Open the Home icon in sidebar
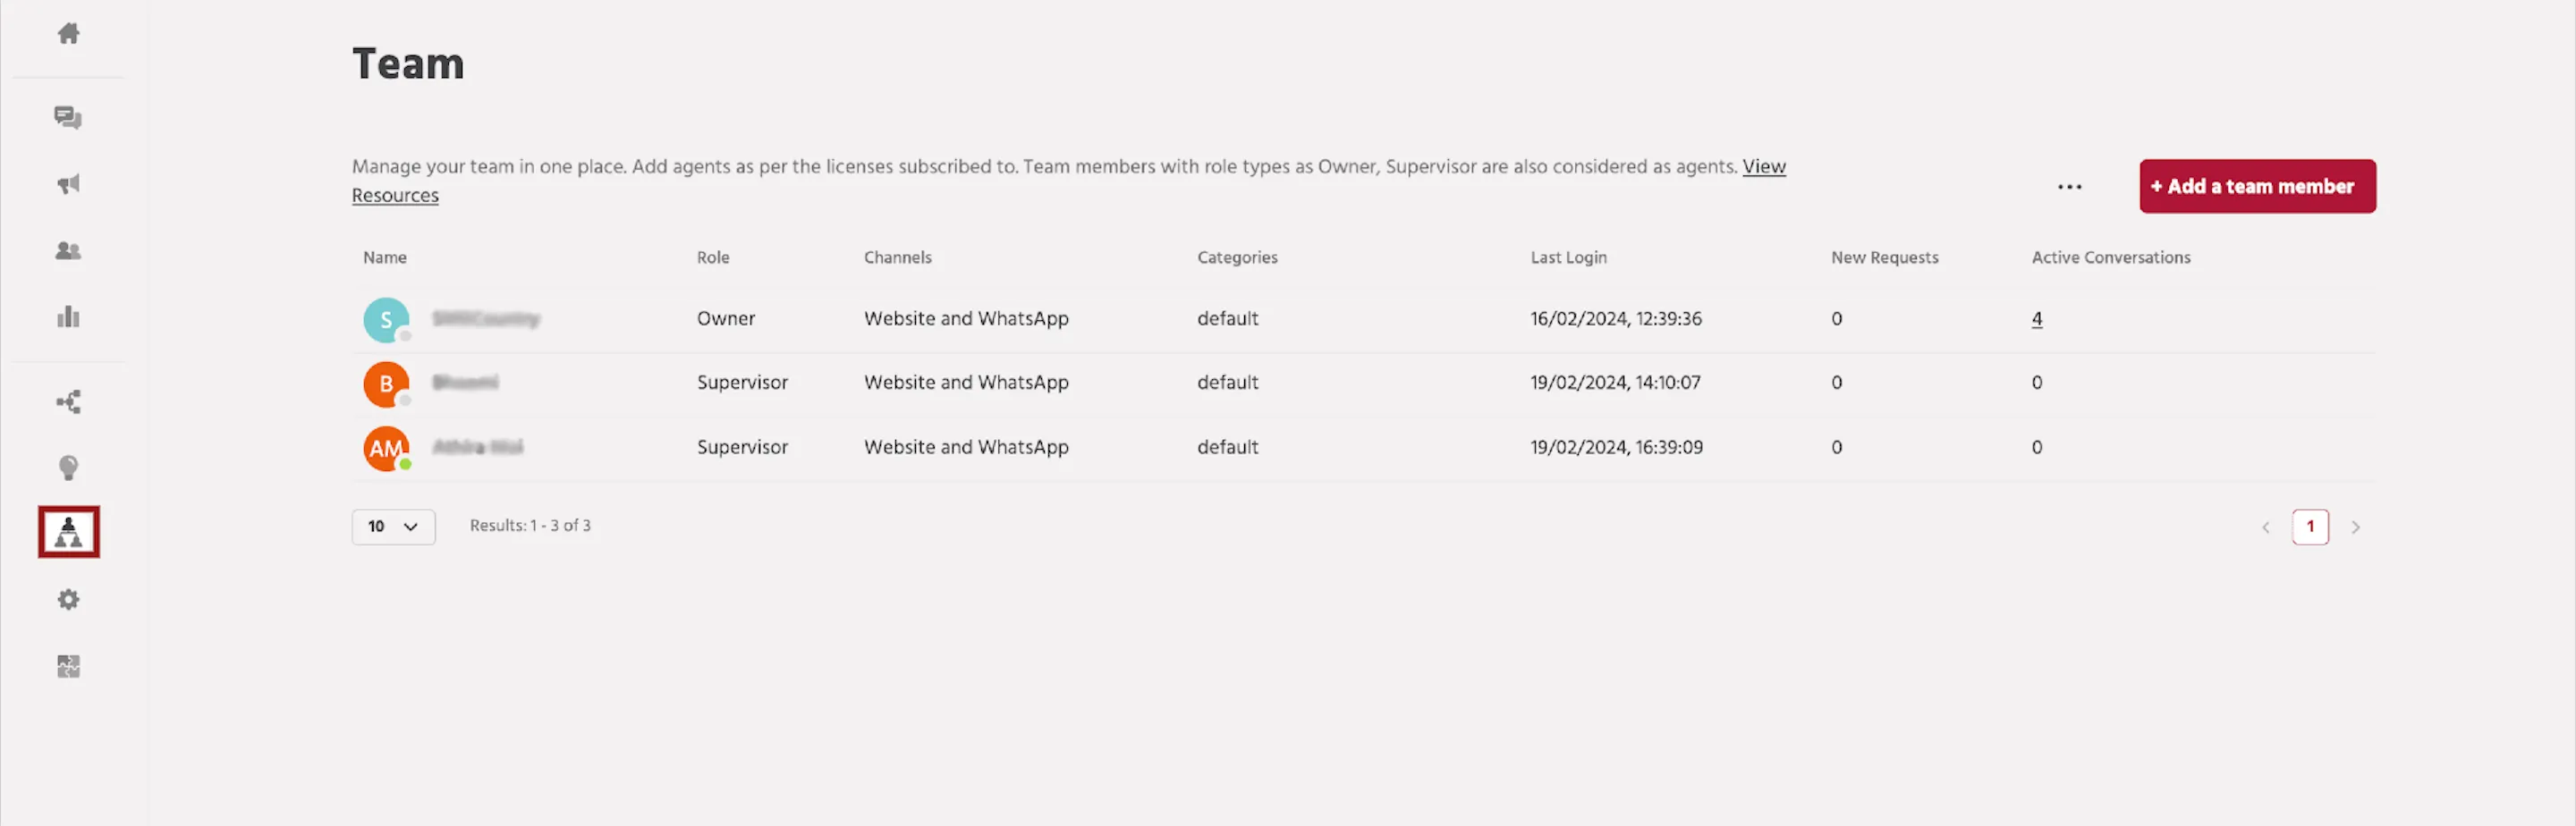The image size is (2576, 826). tap(68, 34)
